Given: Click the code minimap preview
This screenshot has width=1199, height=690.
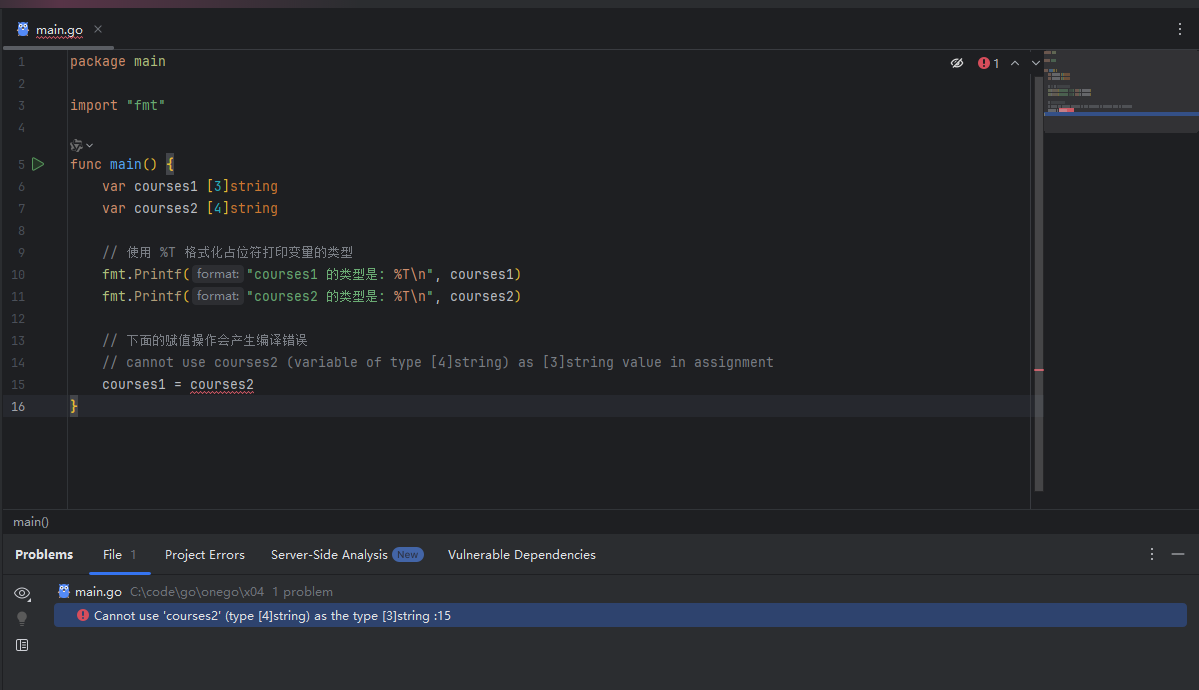Looking at the screenshot, I should (x=1121, y=91).
